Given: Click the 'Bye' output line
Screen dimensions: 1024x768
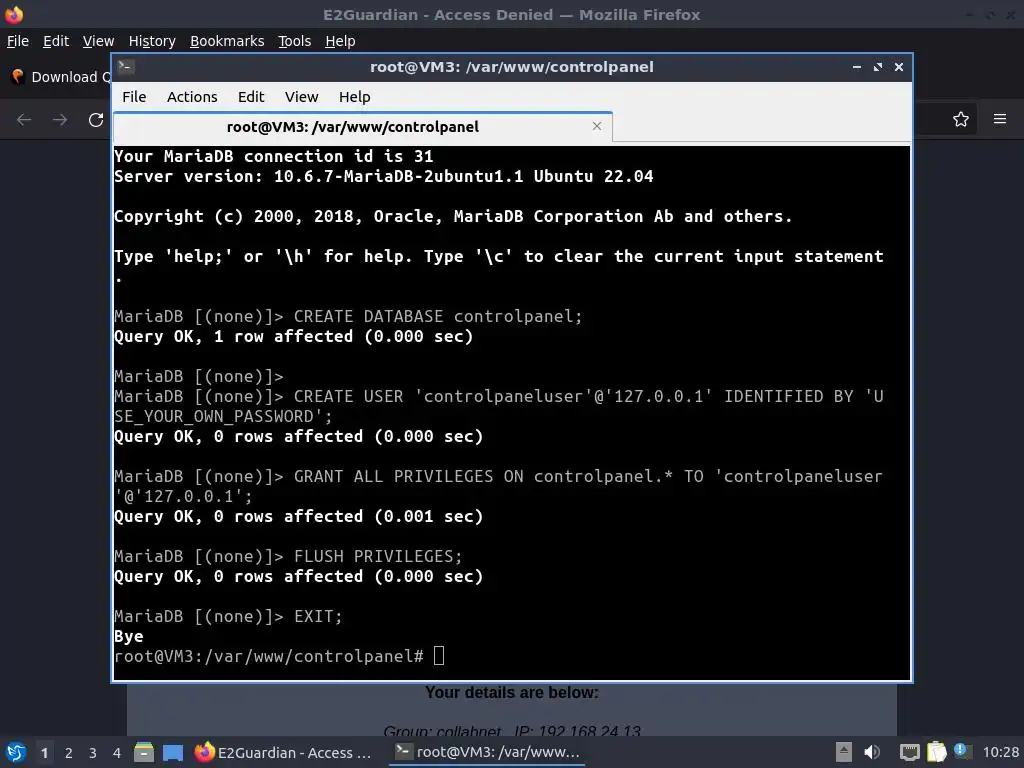Looking at the screenshot, I should click(129, 636).
